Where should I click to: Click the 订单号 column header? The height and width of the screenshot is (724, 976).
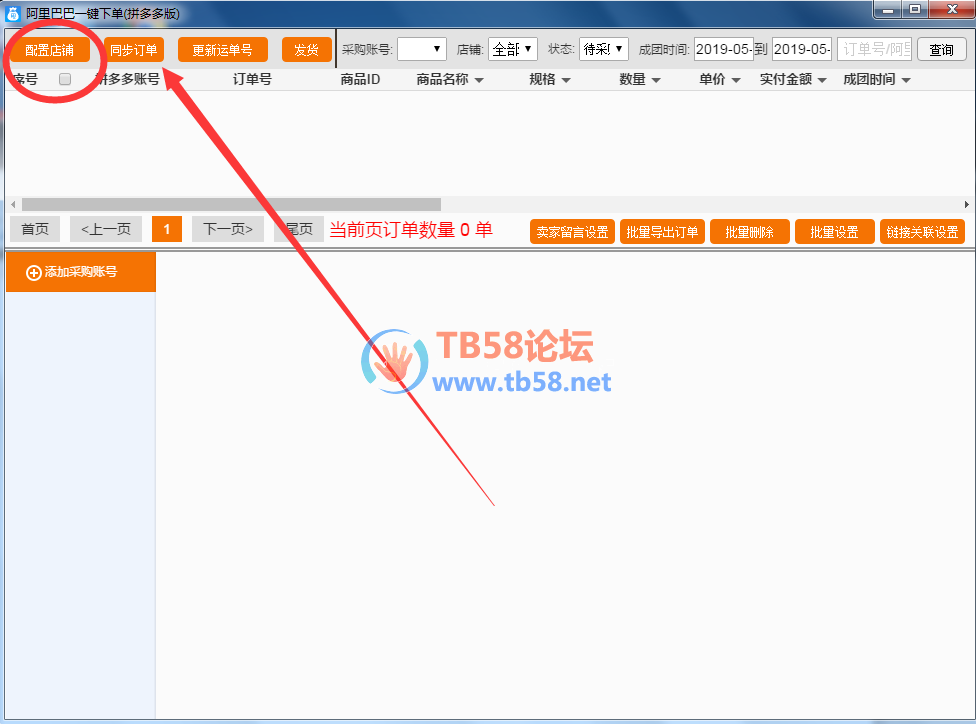(252, 79)
